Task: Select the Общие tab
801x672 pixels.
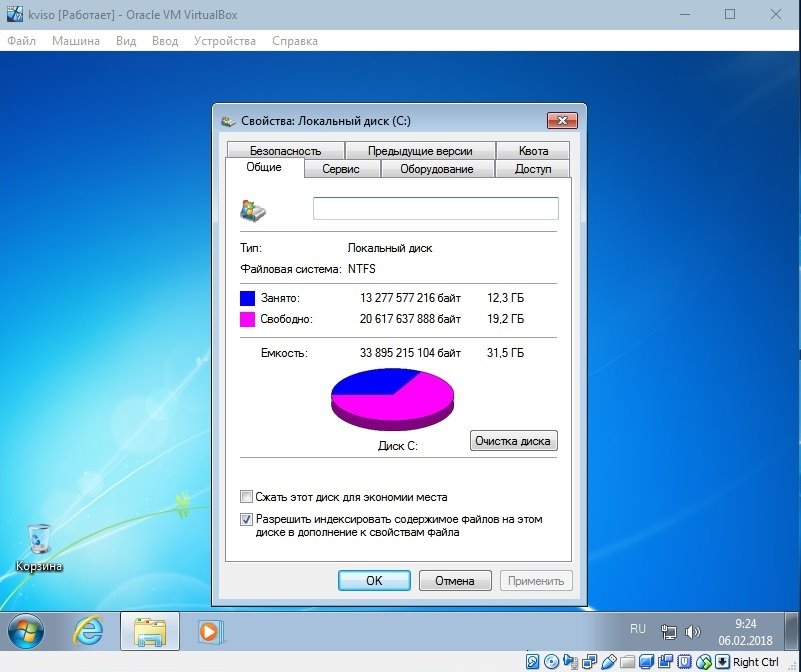Action: tap(264, 167)
